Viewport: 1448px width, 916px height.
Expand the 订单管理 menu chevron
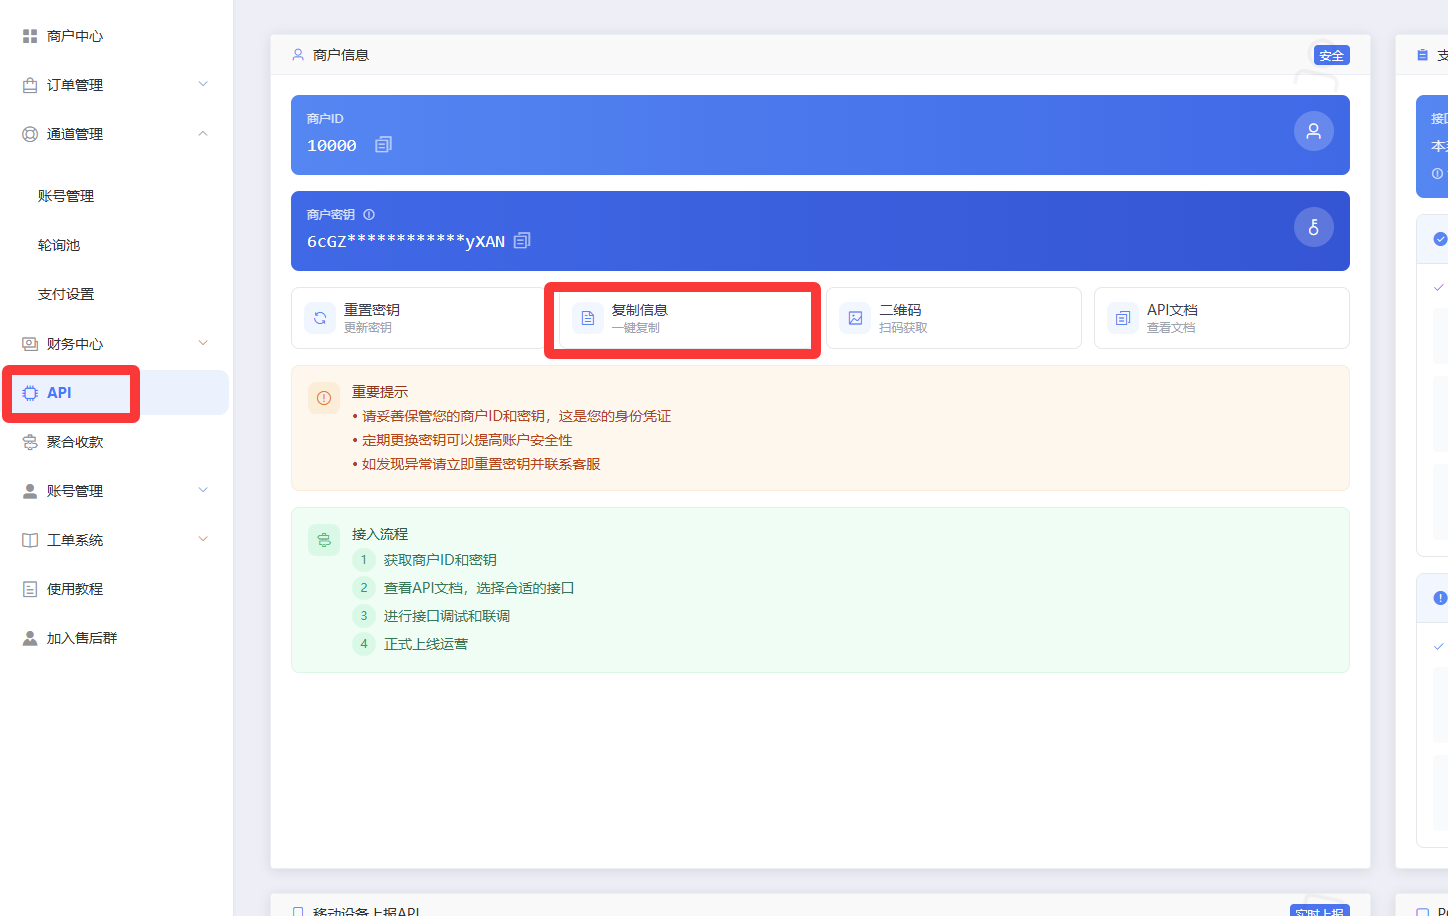pyautogui.click(x=203, y=84)
